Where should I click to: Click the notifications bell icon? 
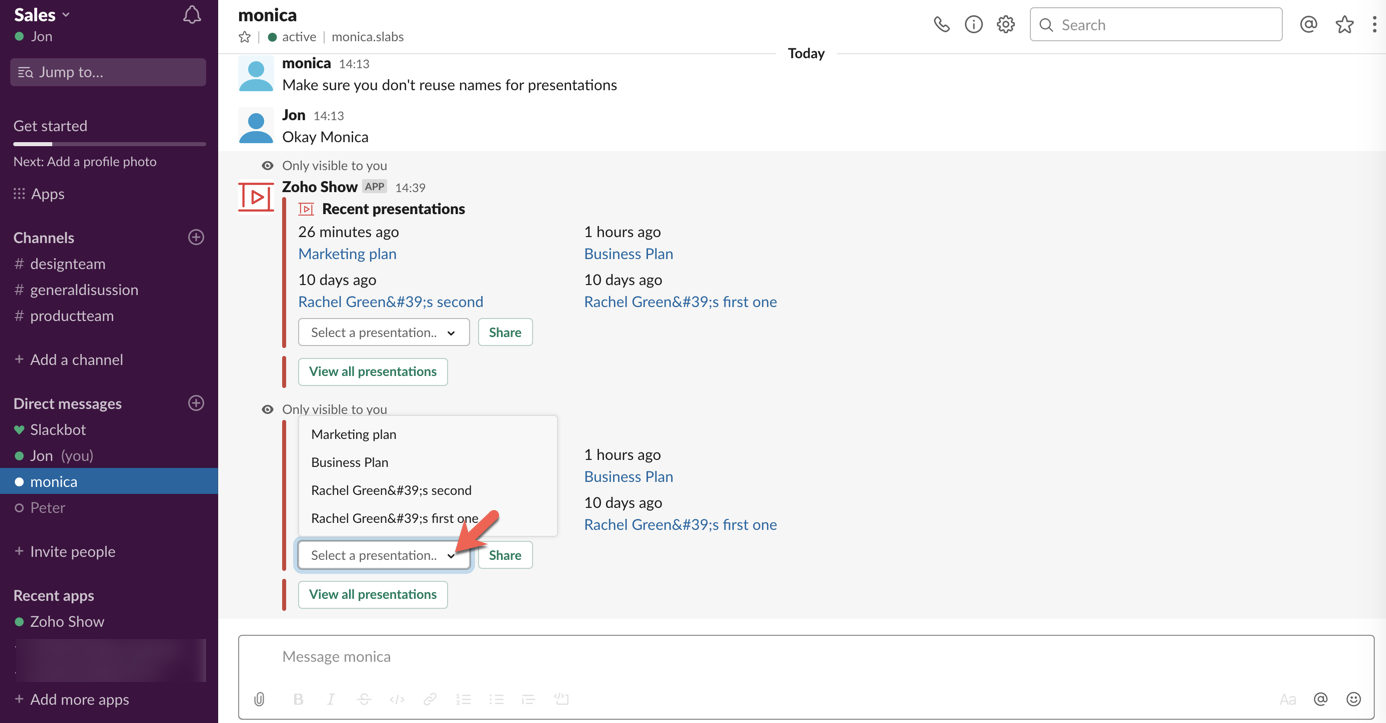pos(192,15)
